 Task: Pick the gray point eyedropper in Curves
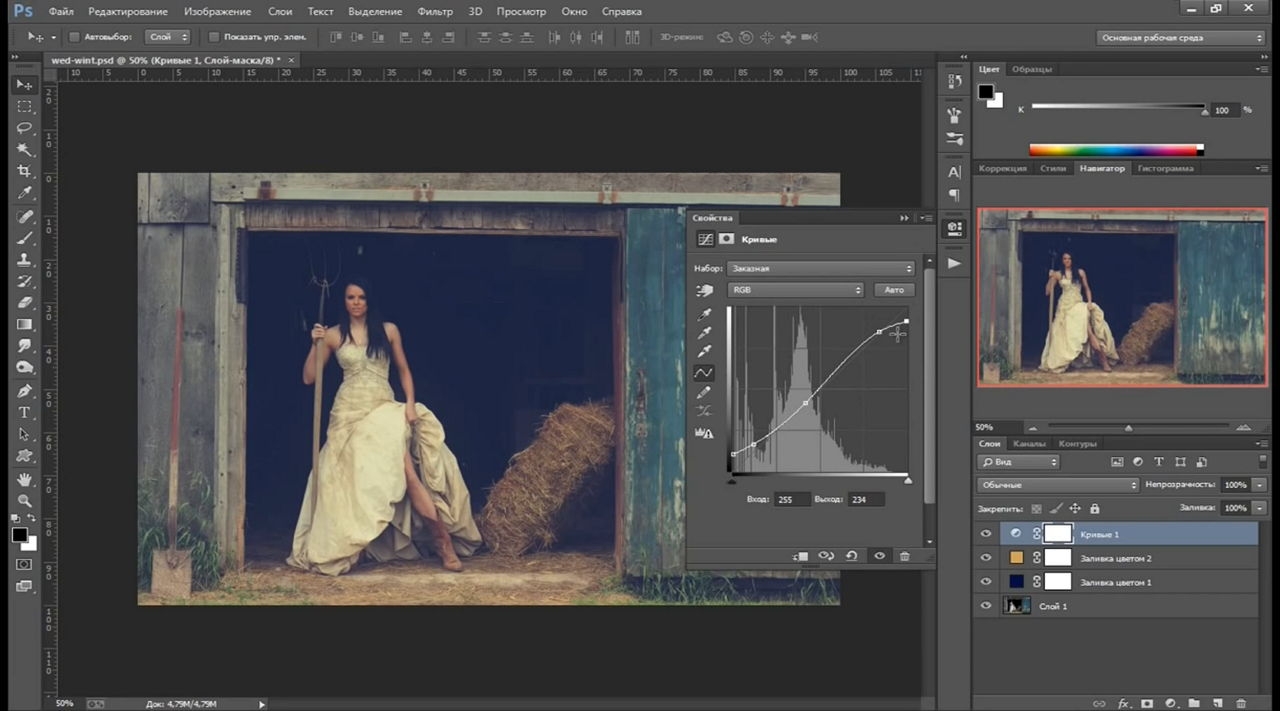point(704,333)
